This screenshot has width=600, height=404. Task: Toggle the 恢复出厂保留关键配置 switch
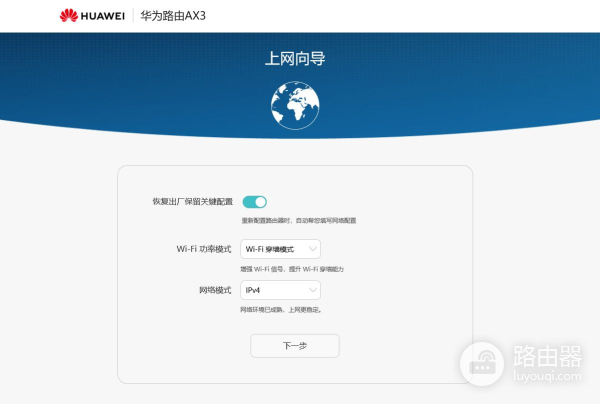255,202
